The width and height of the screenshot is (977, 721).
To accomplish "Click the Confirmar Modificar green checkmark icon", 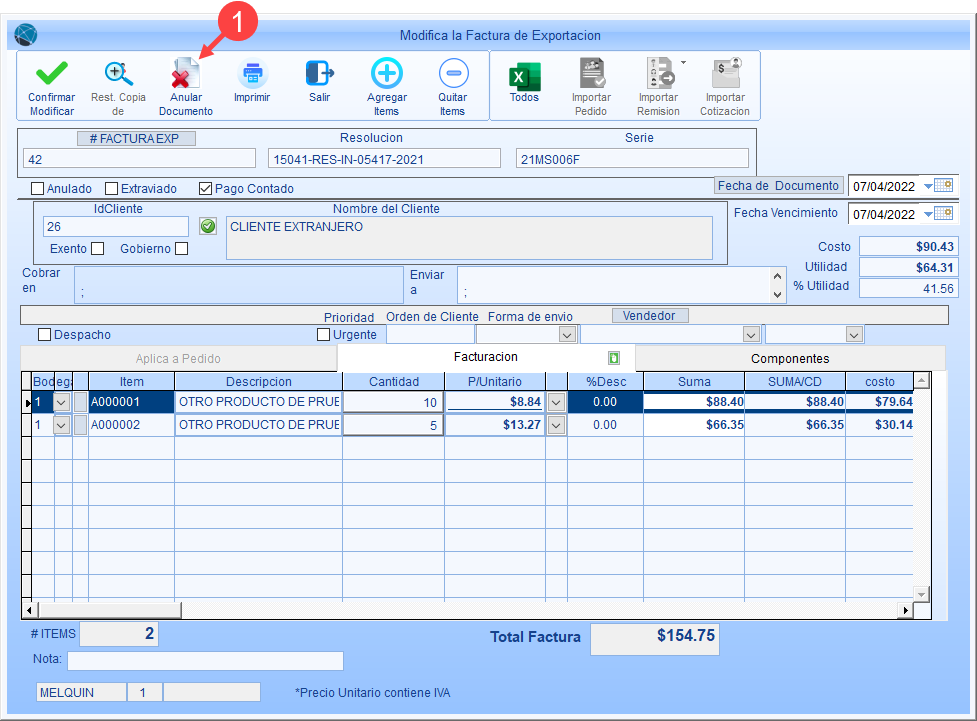I will point(52,74).
